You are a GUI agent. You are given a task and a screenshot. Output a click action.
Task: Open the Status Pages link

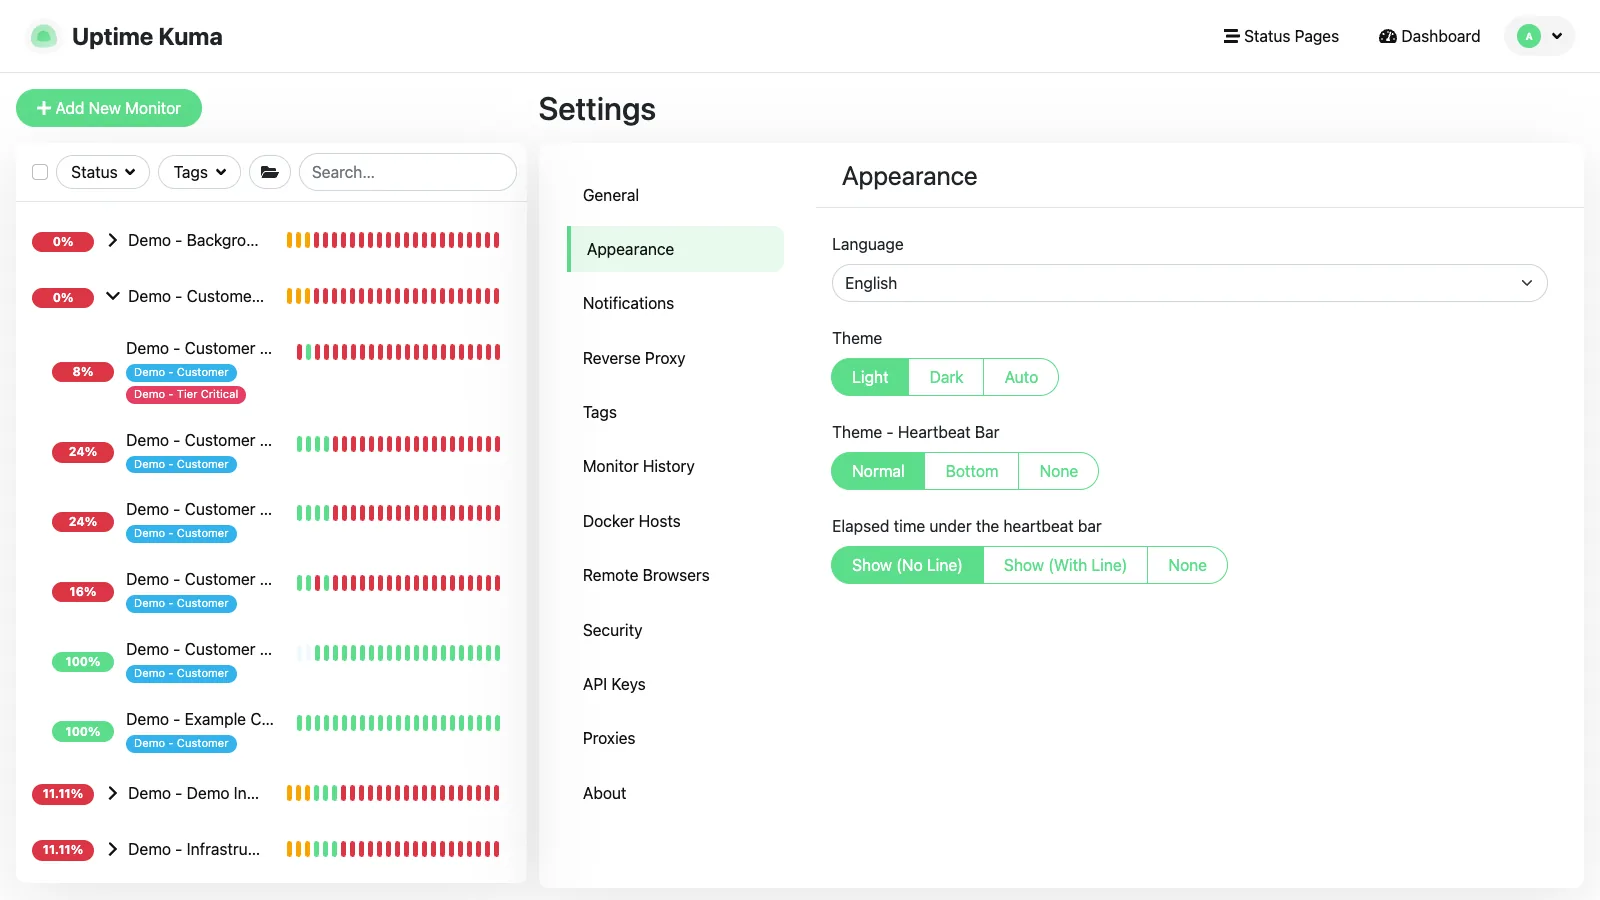pyautogui.click(x=1281, y=36)
